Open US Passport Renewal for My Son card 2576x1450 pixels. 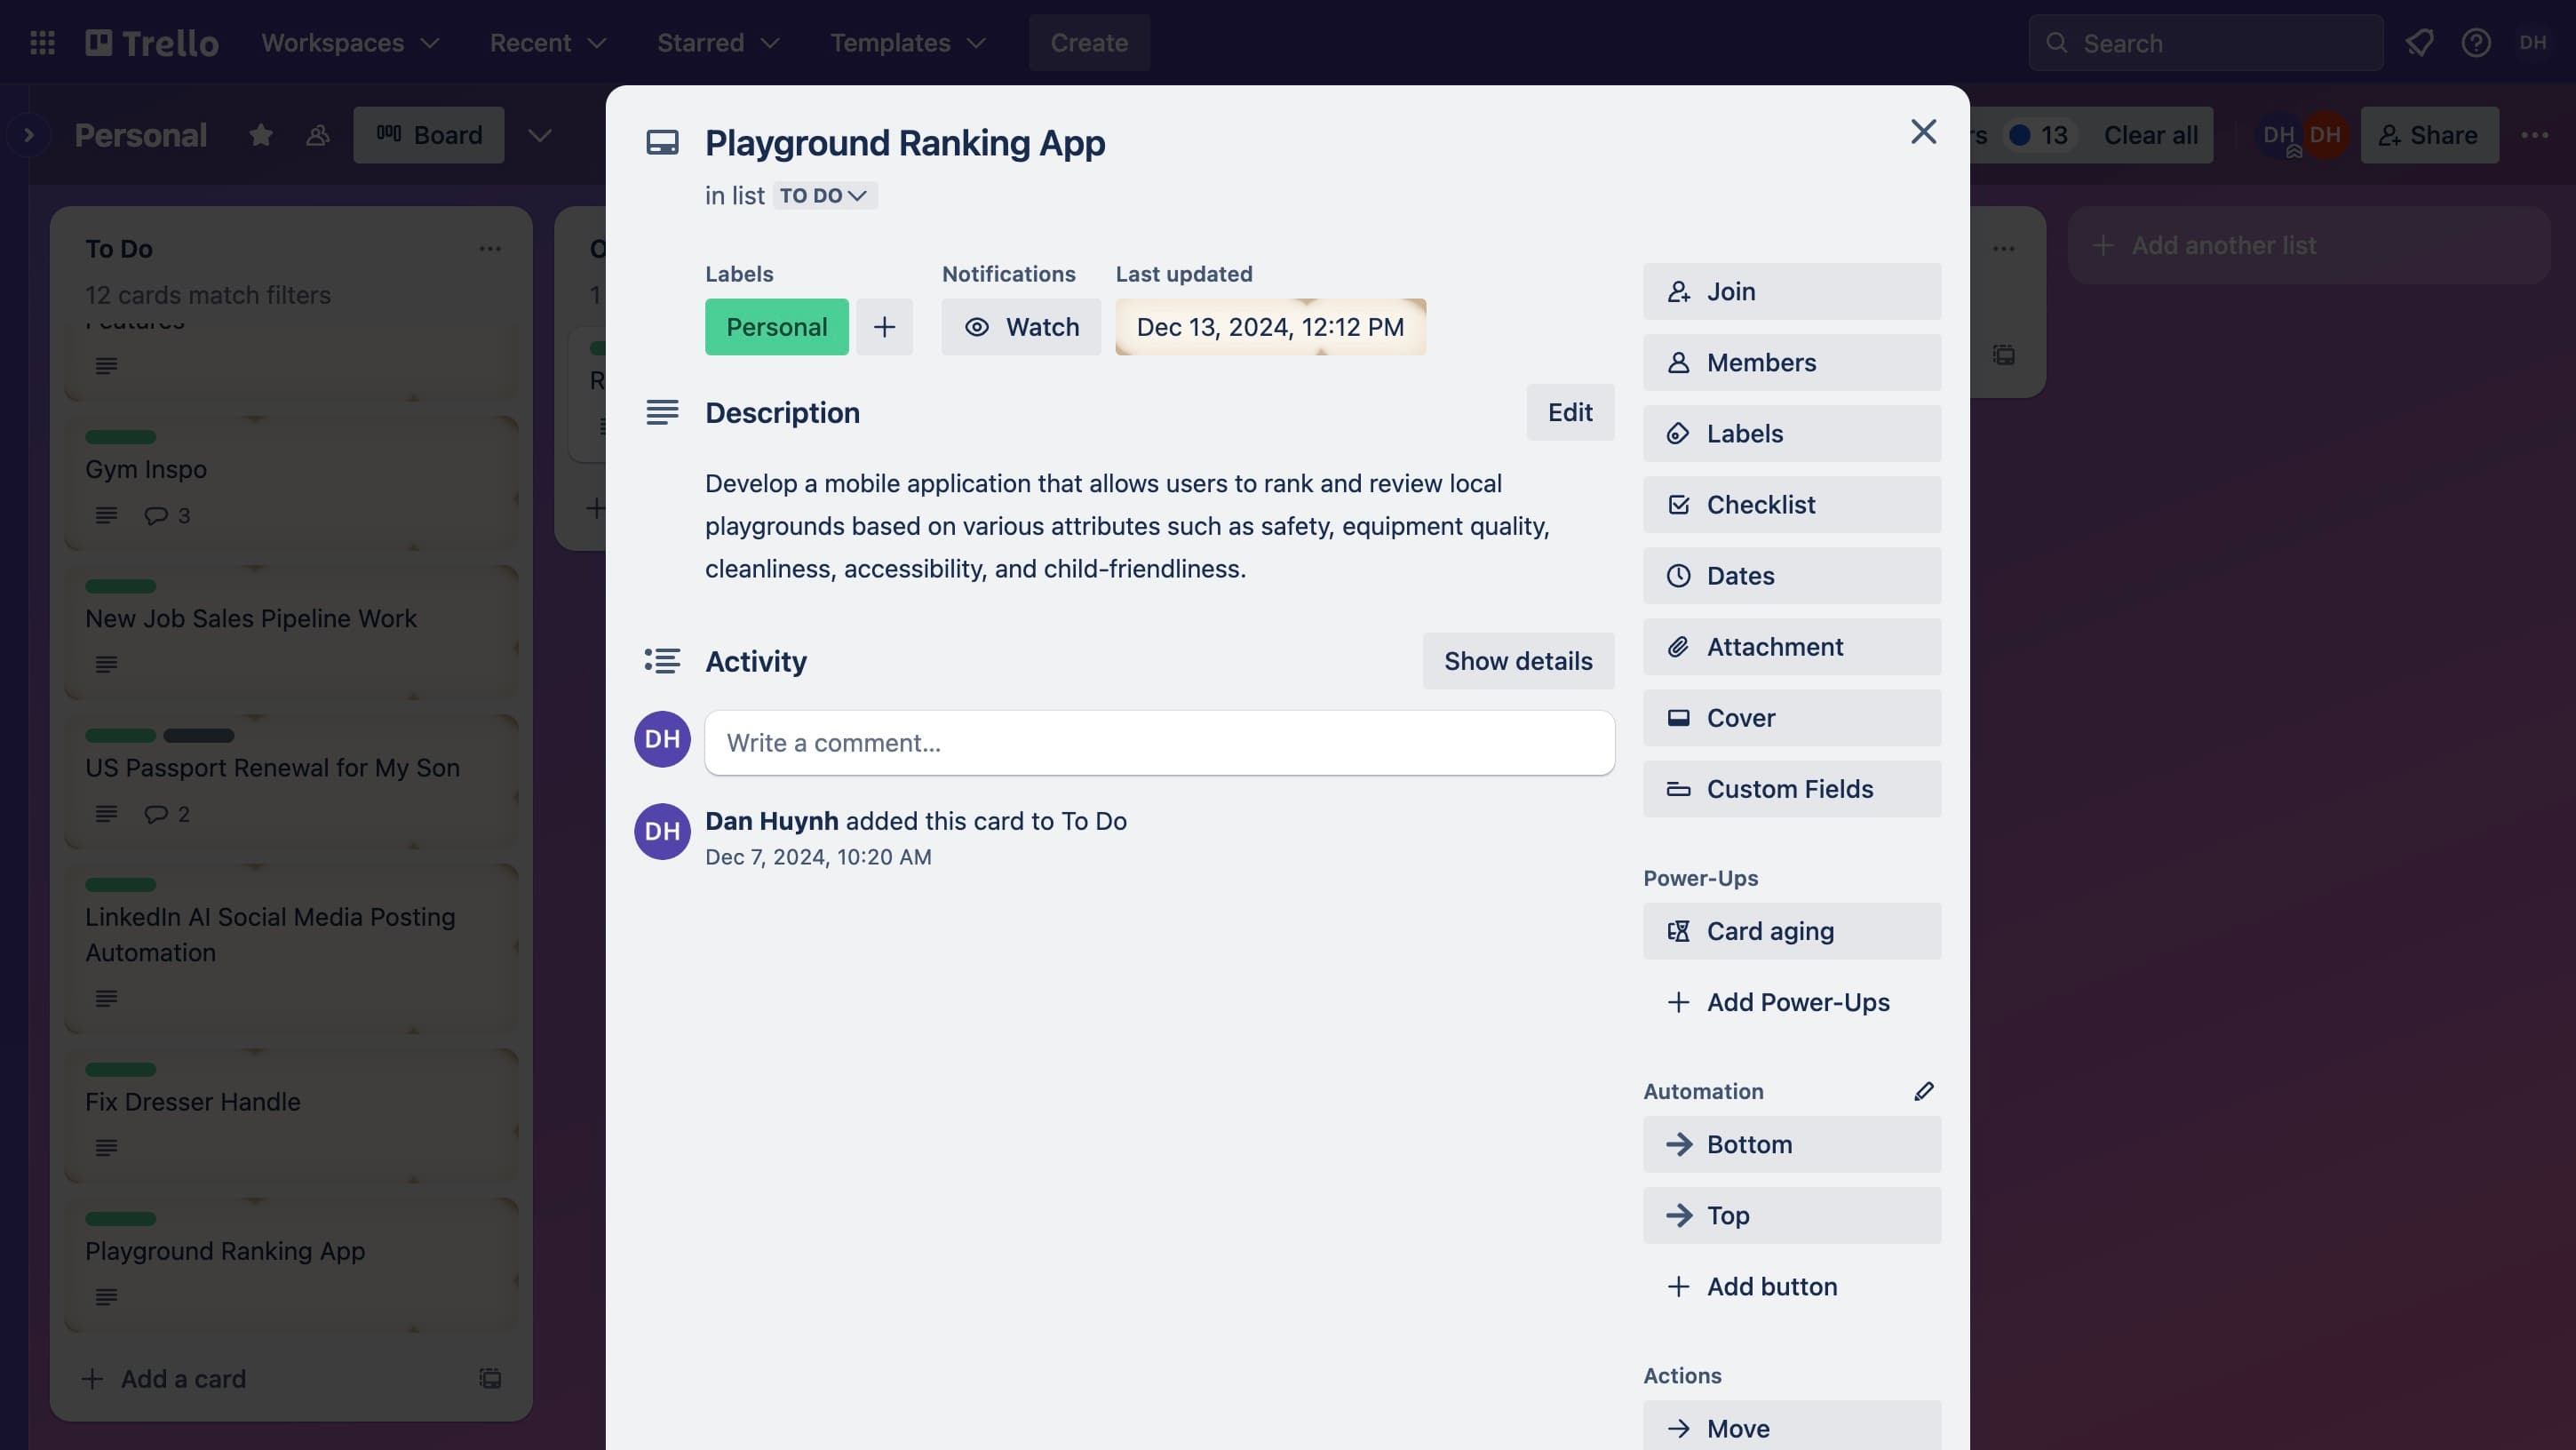(x=291, y=780)
